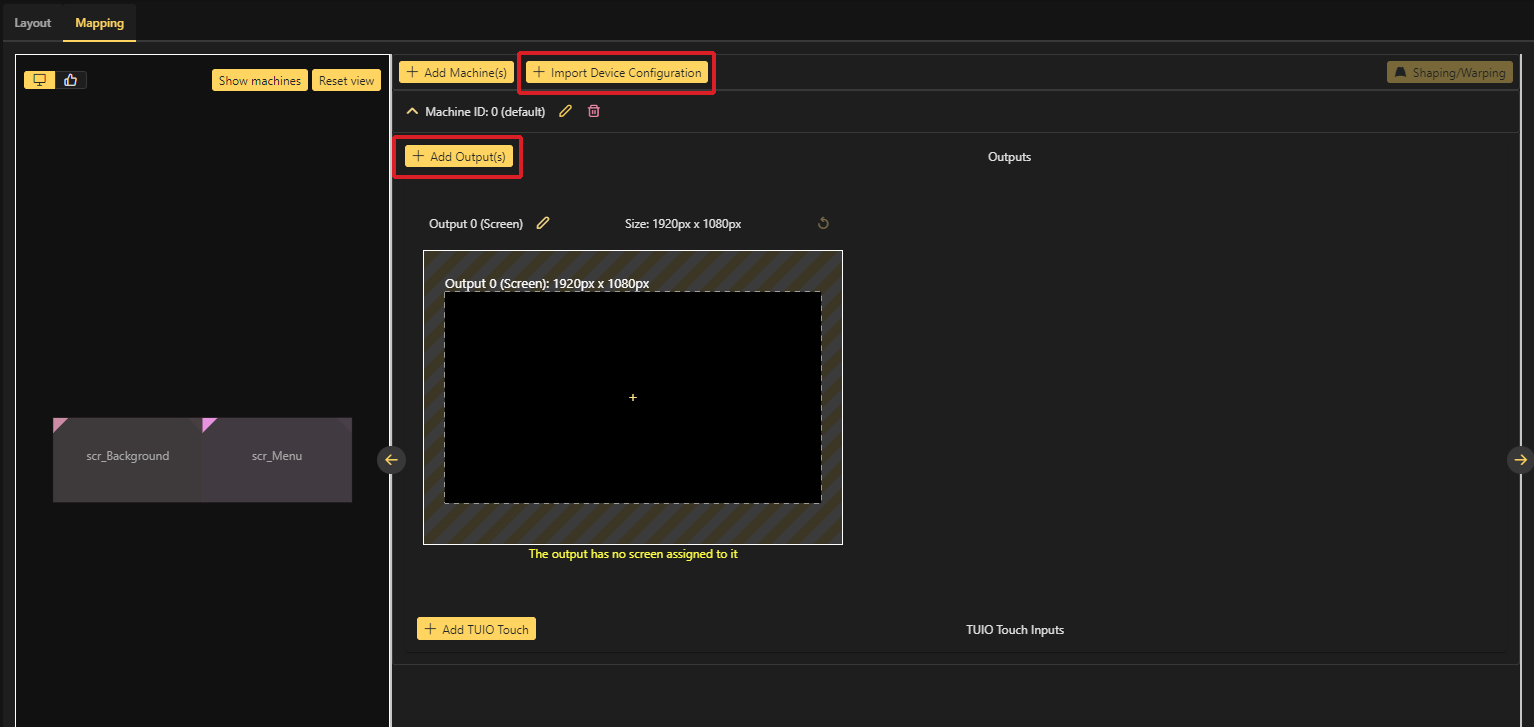Edit Machine ID 0 with pencil icon
Screen dimensions: 1534x727
pos(565,112)
